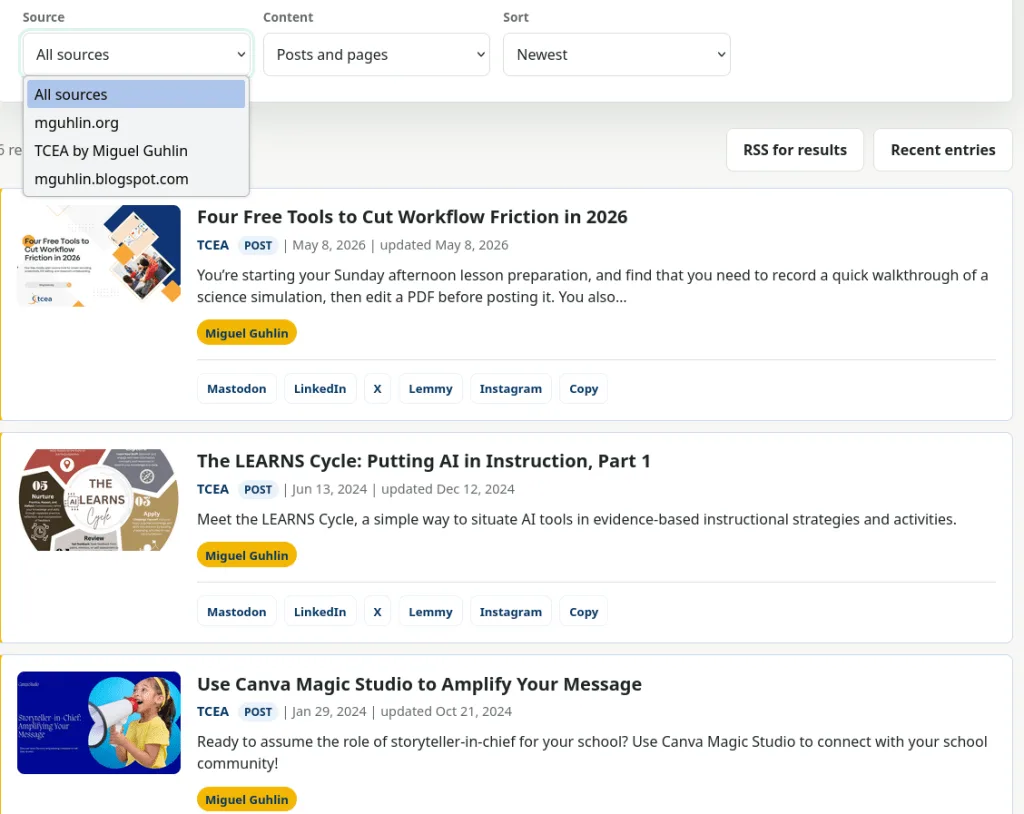The image size is (1024, 814).
Task: Share Four Free Tools post on LinkedIn
Action: [320, 389]
